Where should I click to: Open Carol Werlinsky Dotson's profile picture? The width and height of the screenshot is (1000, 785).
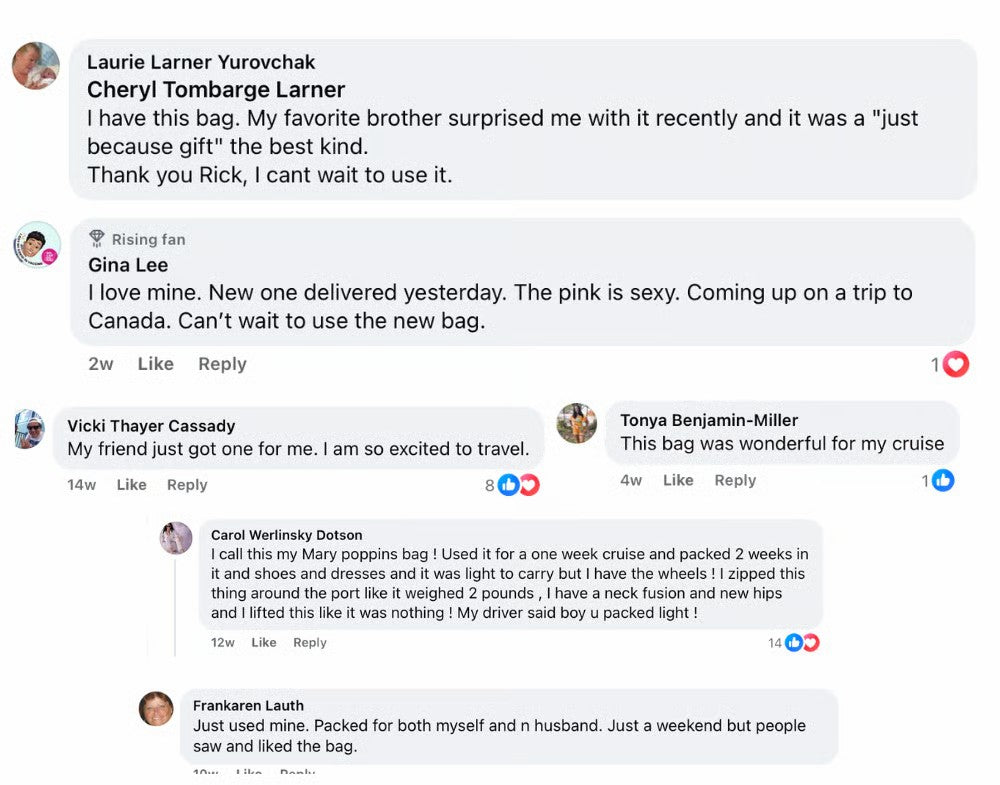(x=176, y=538)
